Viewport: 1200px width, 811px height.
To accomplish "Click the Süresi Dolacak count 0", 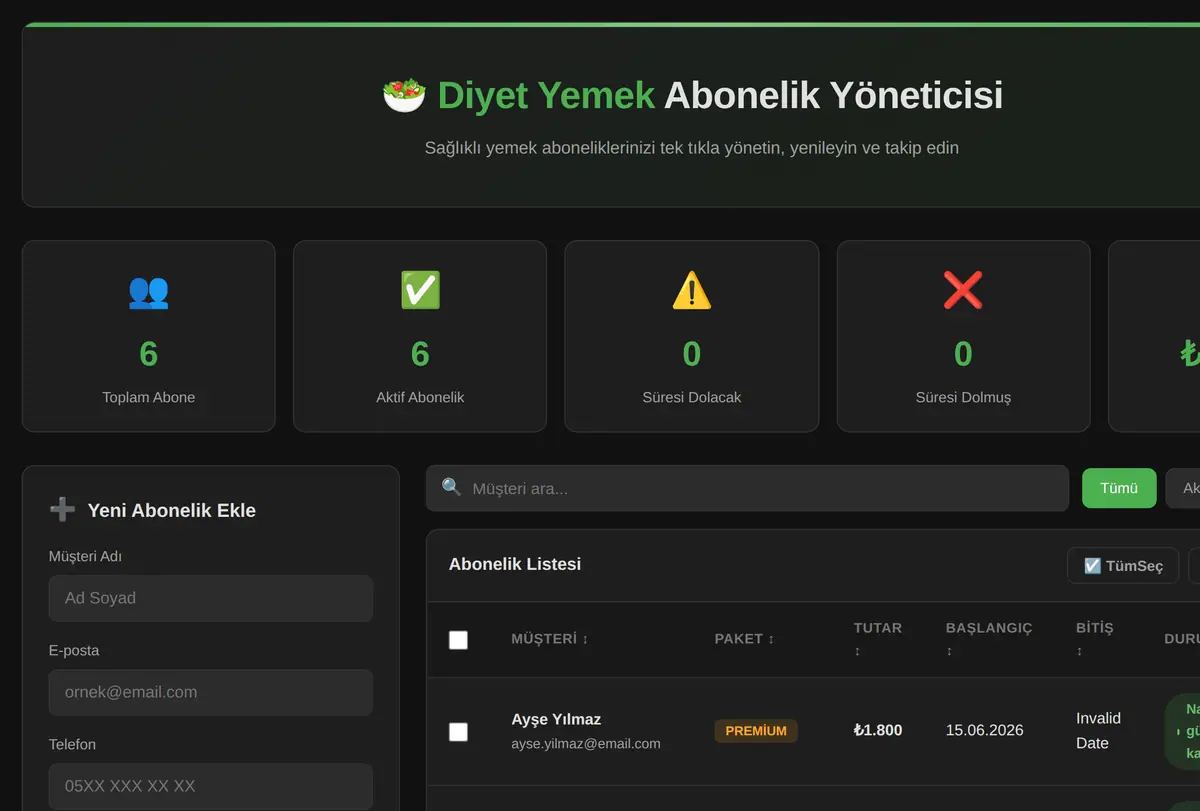I will point(692,354).
